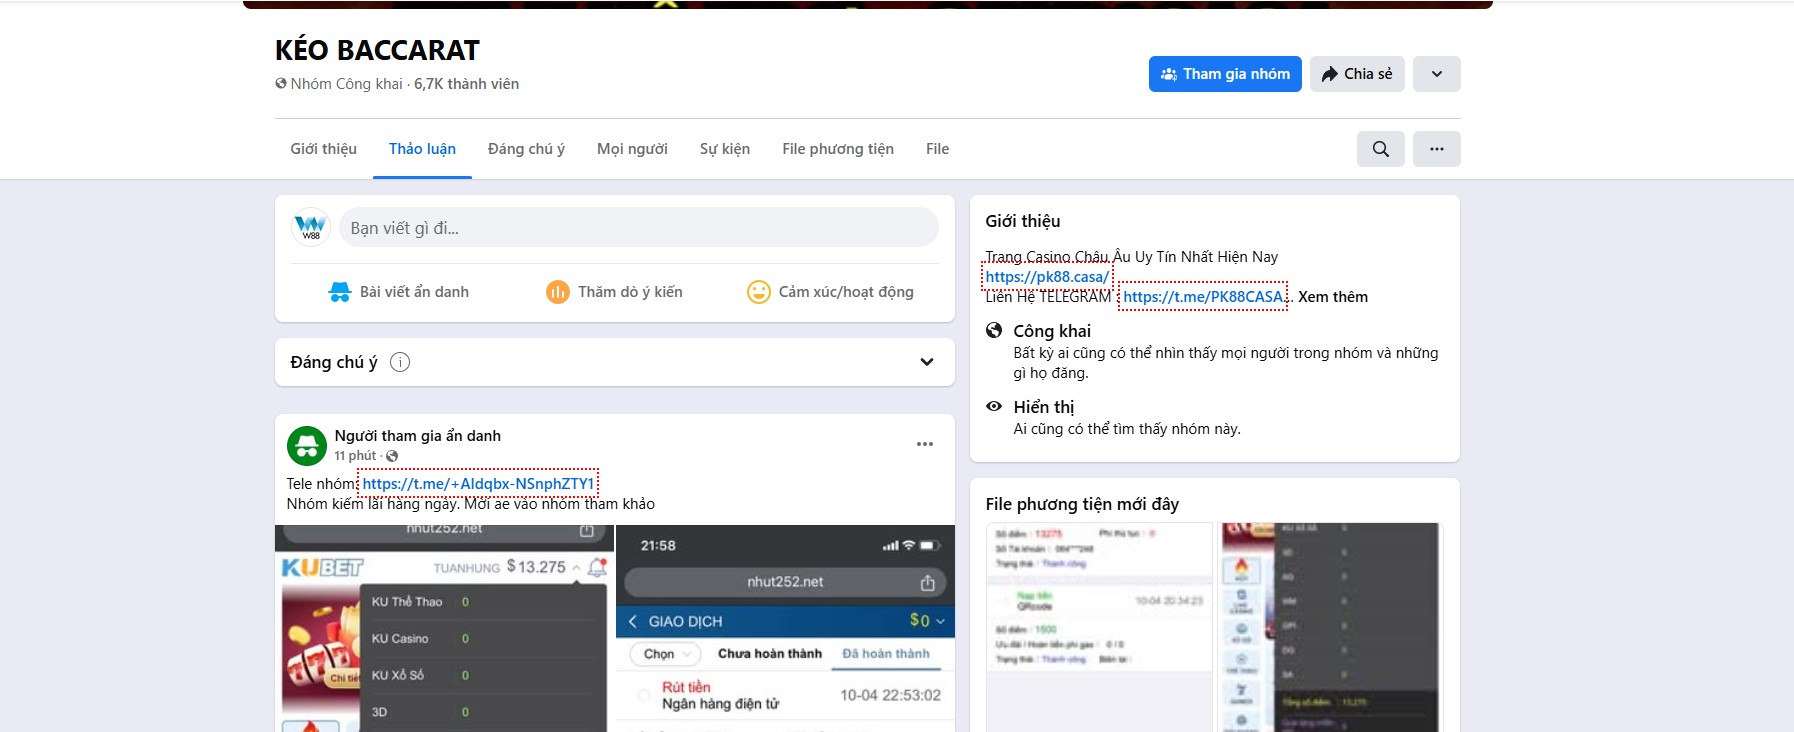Open the Sự kiện tab

pos(725,149)
